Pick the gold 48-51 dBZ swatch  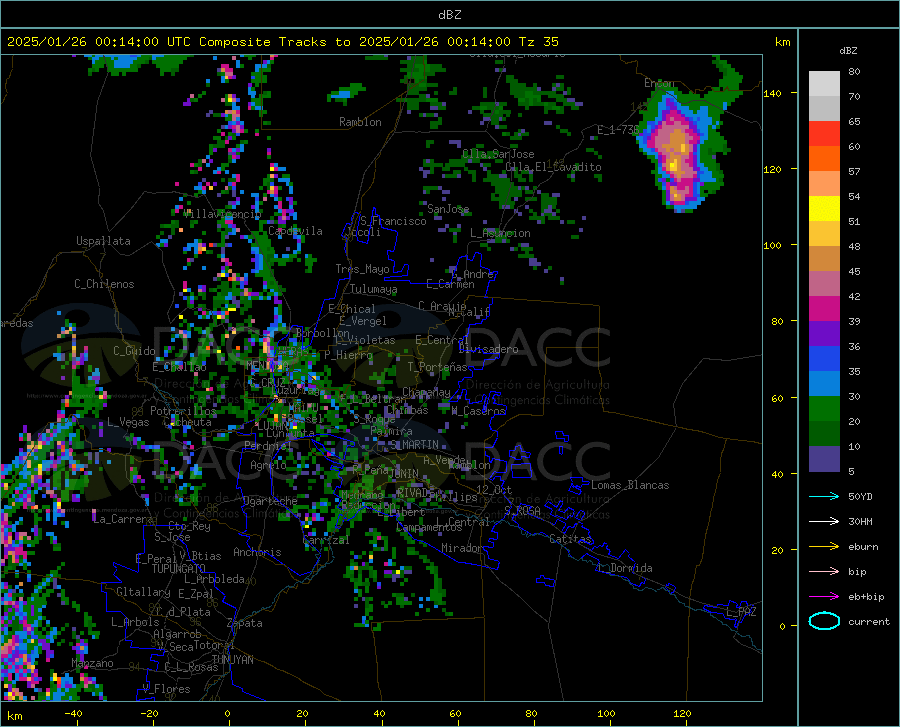pos(824,234)
